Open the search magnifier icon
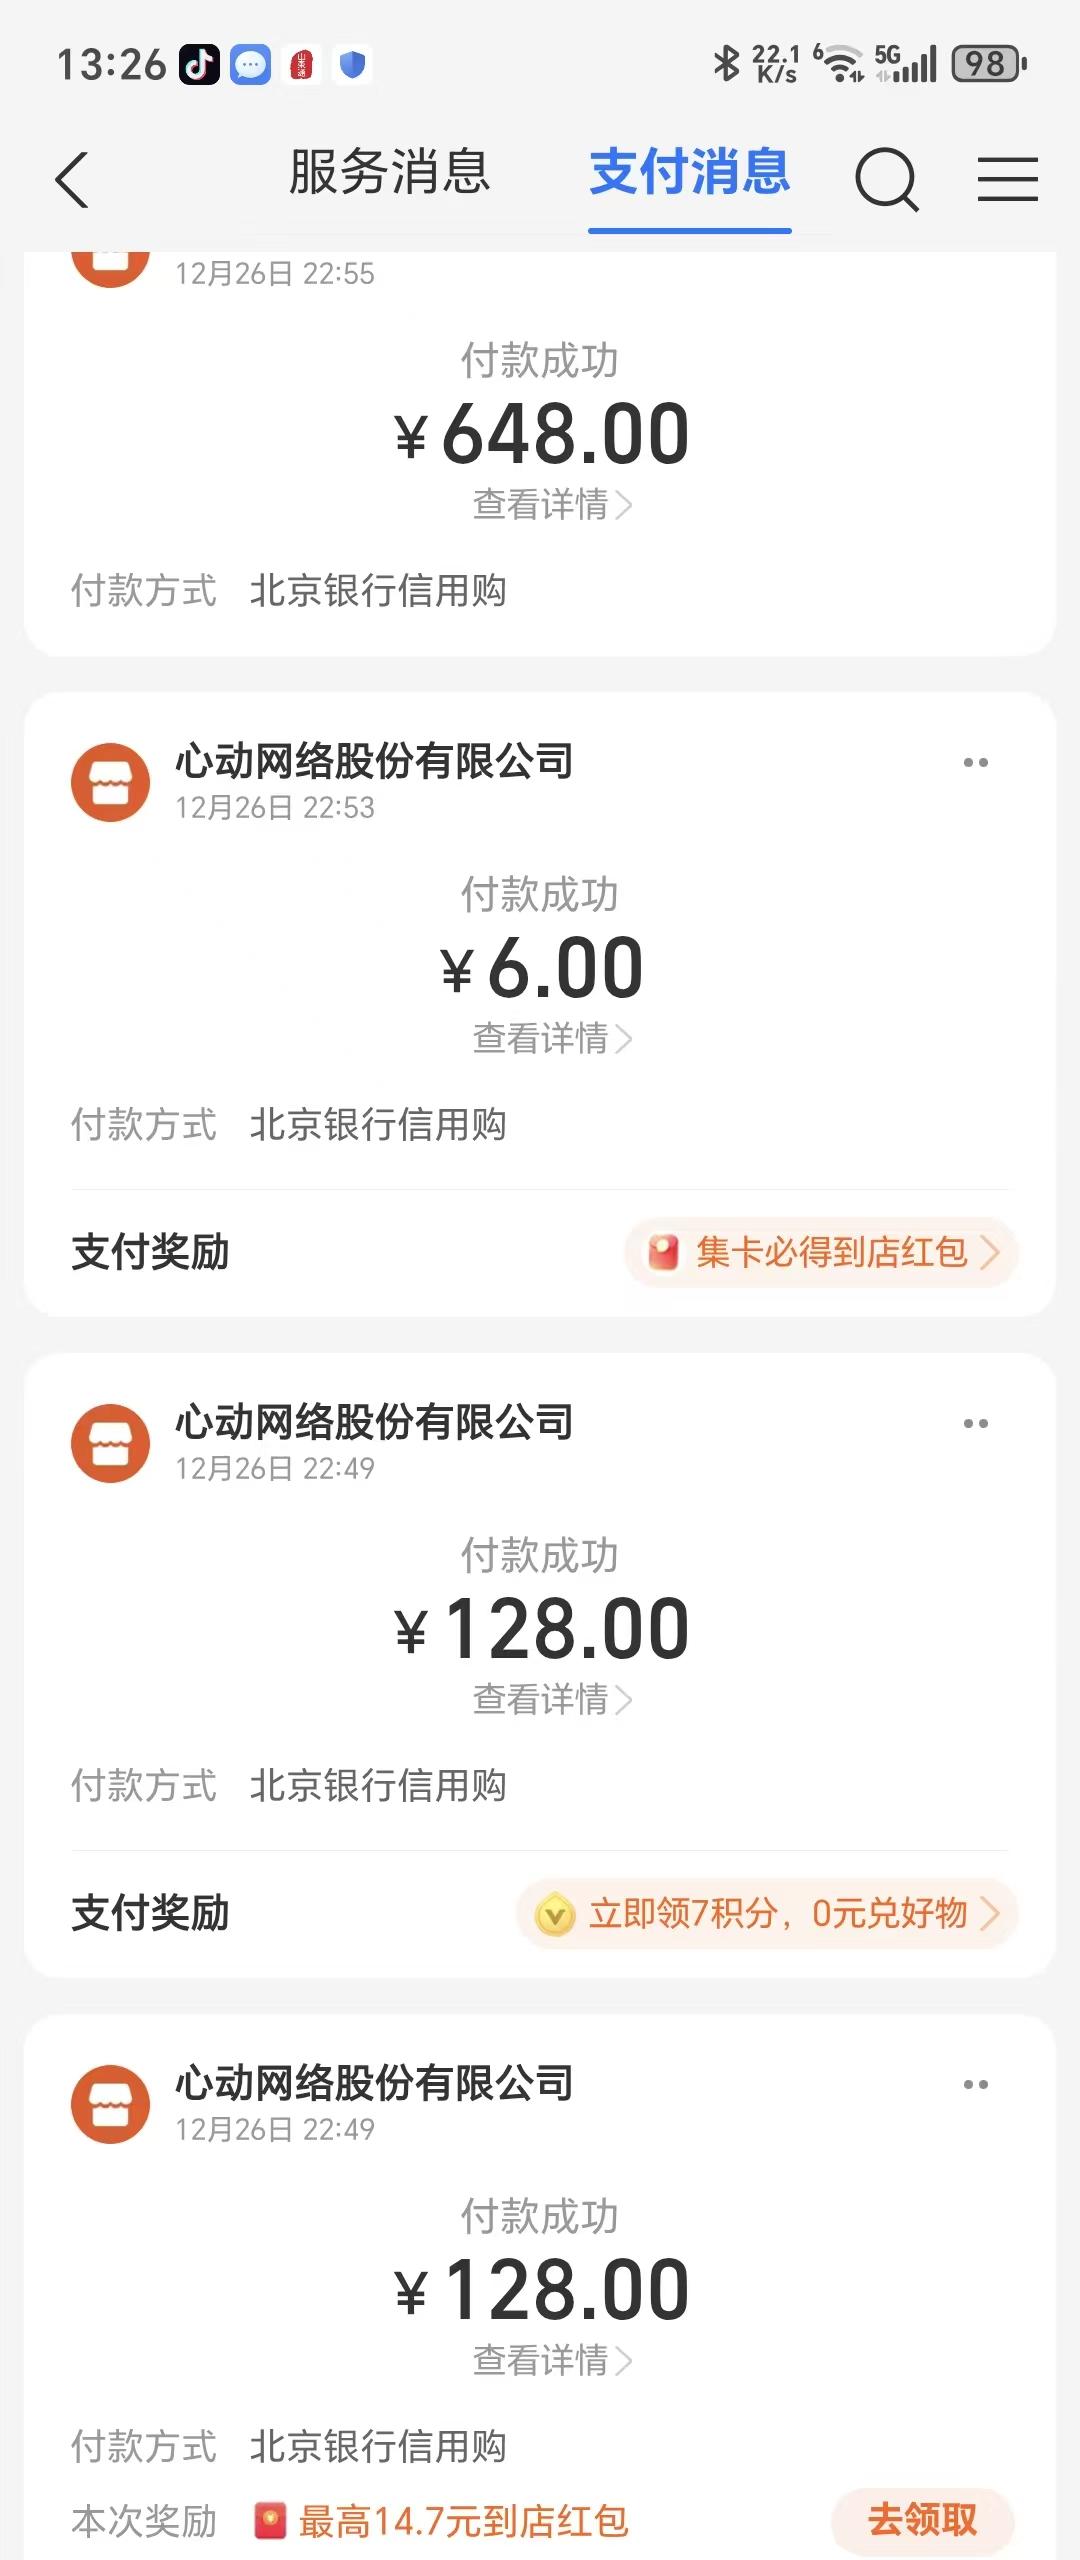 (x=886, y=180)
